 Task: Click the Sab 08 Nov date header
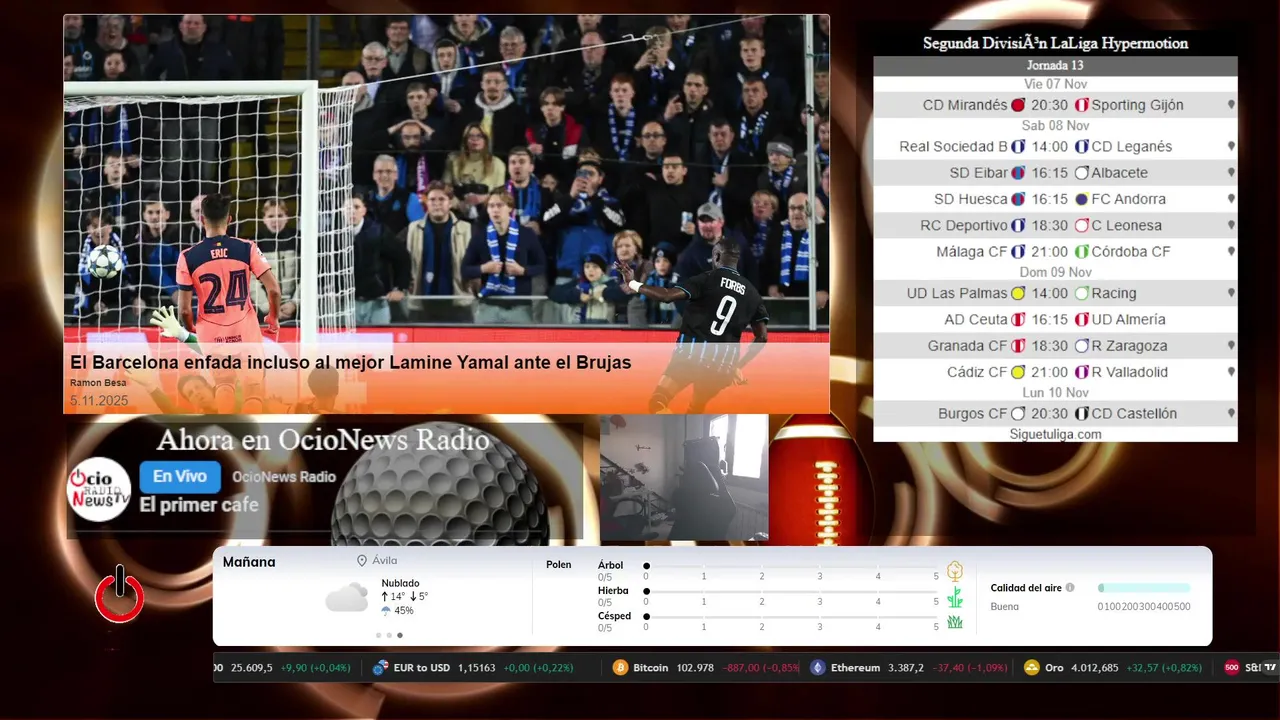coord(1055,126)
